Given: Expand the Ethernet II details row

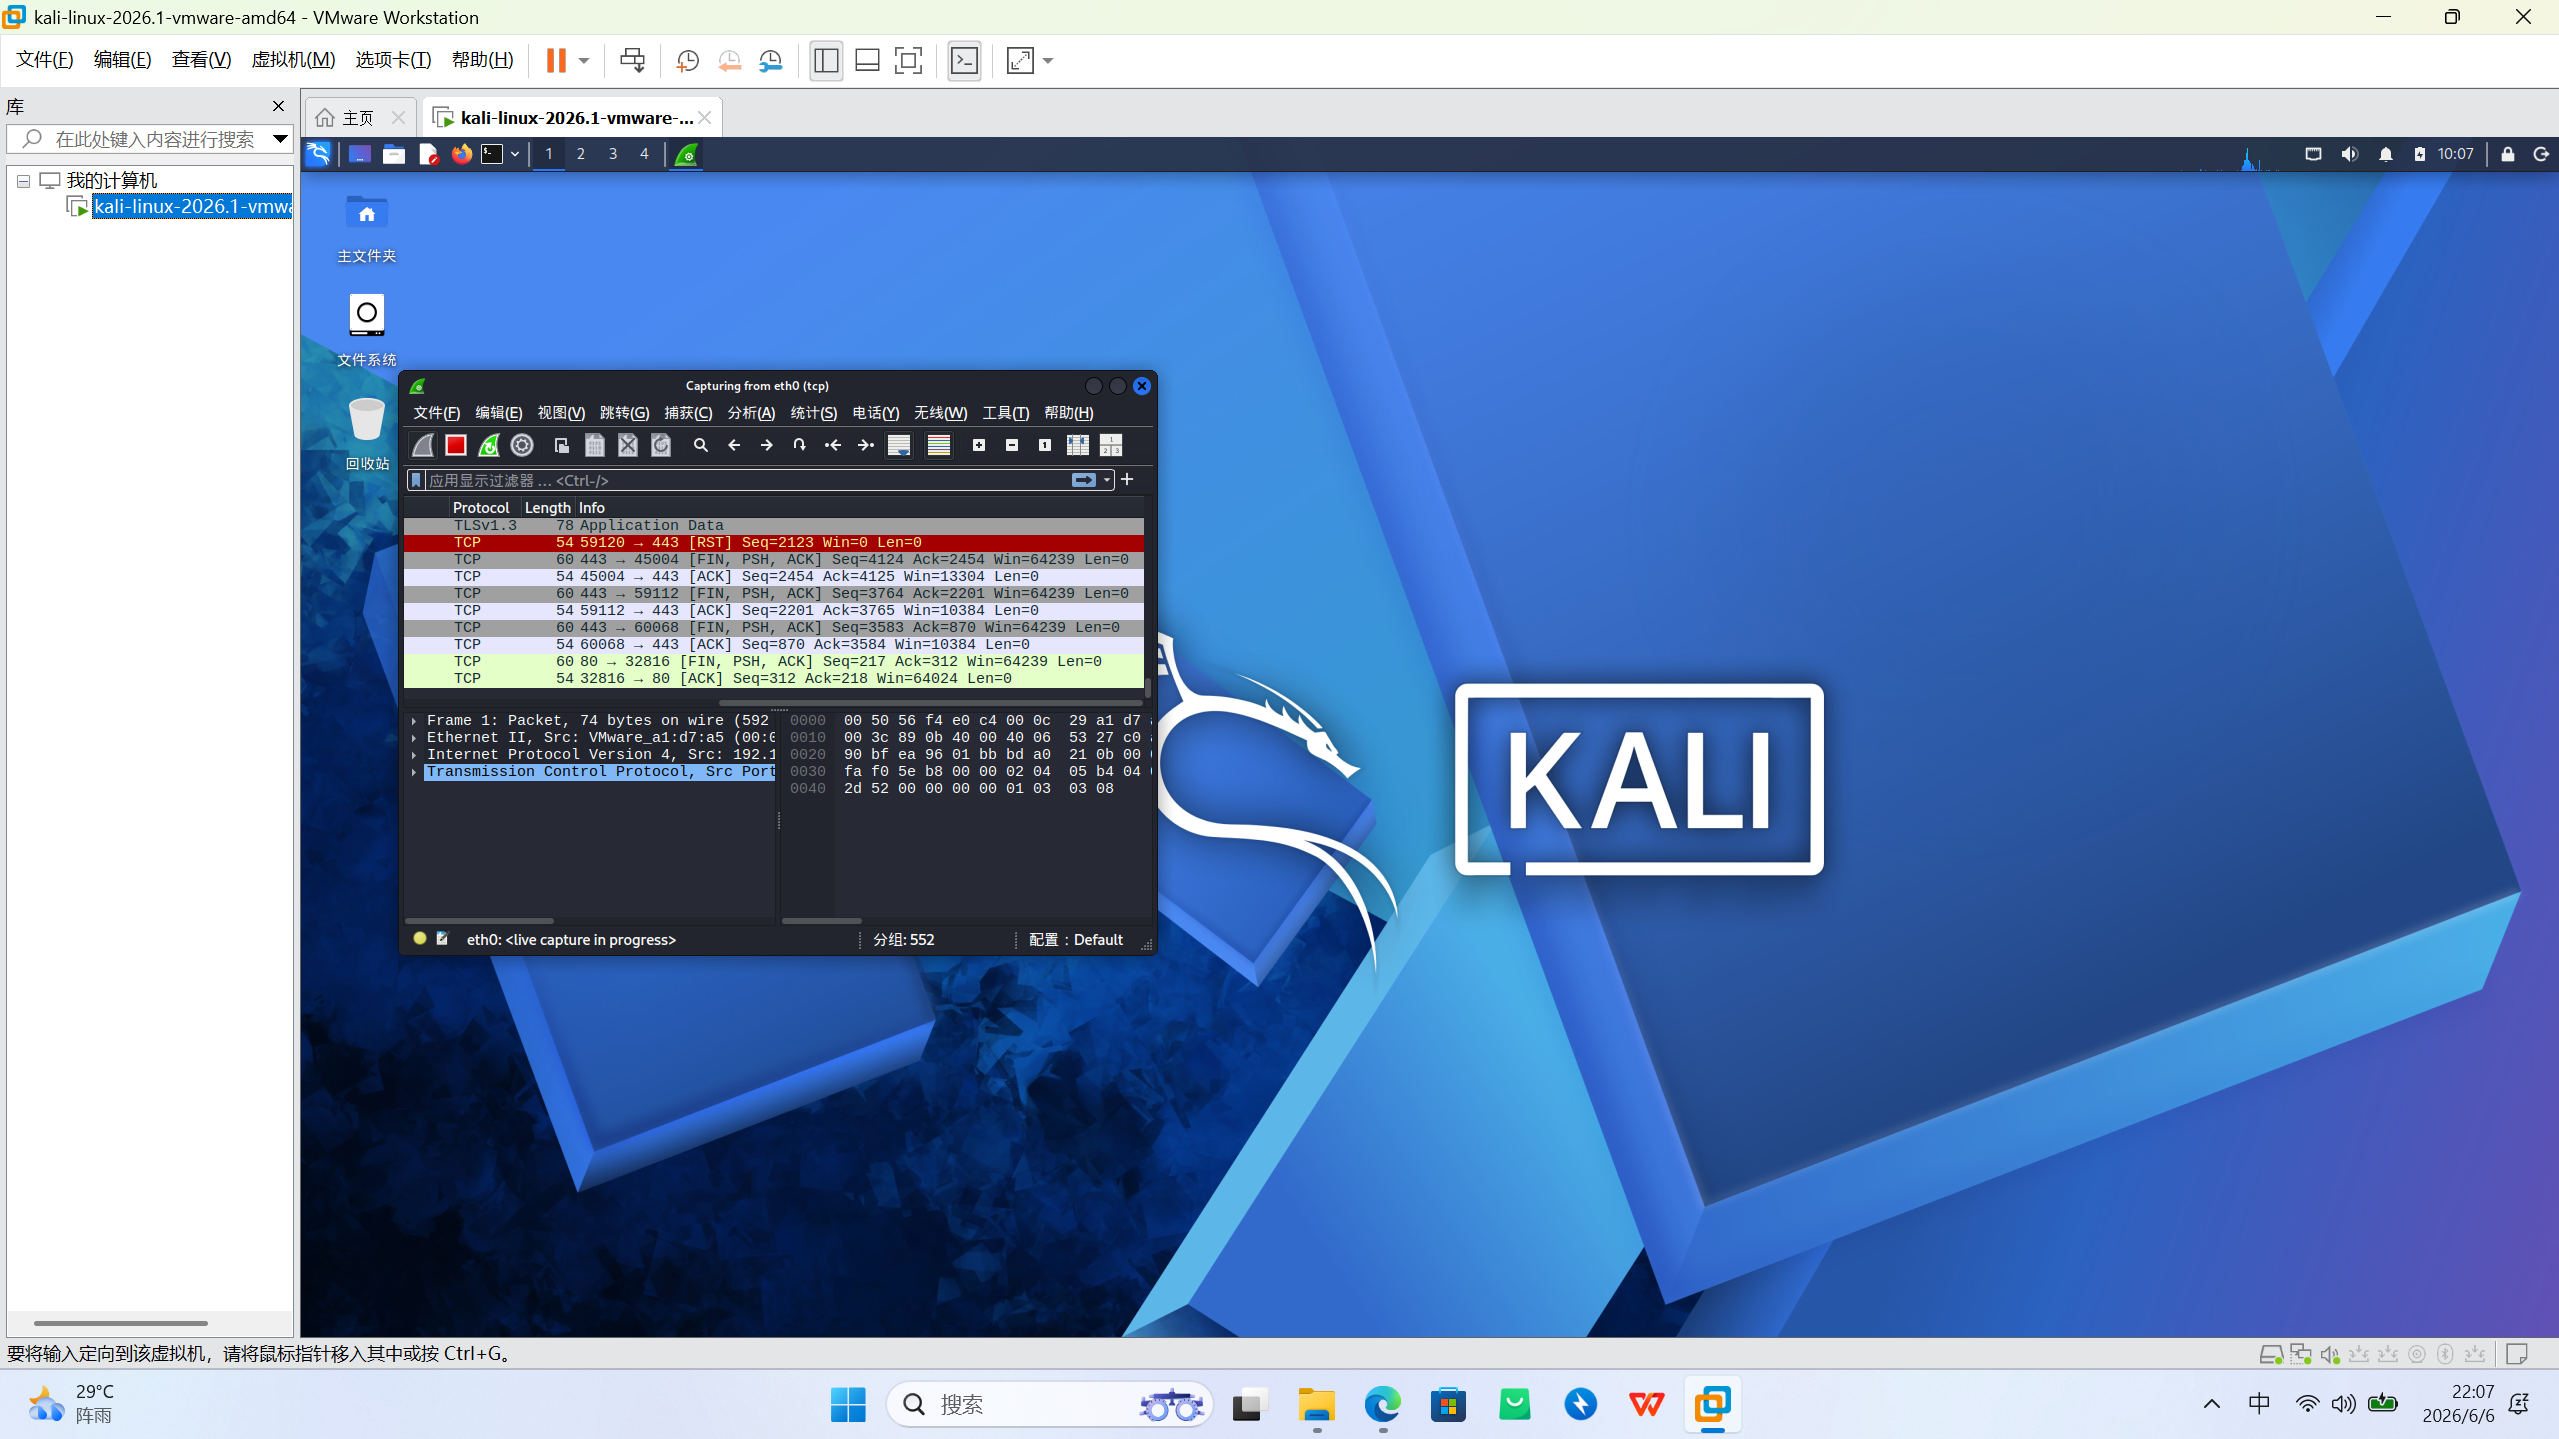Looking at the screenshot, I should pos(414,738).
